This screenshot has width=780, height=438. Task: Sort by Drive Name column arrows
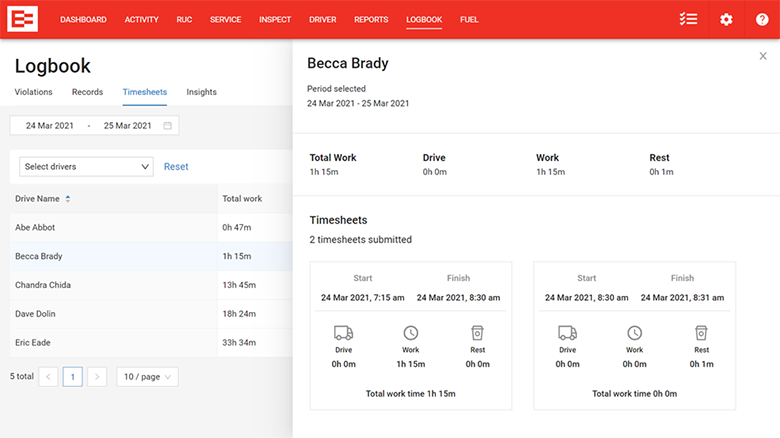[x=68, y=199]
